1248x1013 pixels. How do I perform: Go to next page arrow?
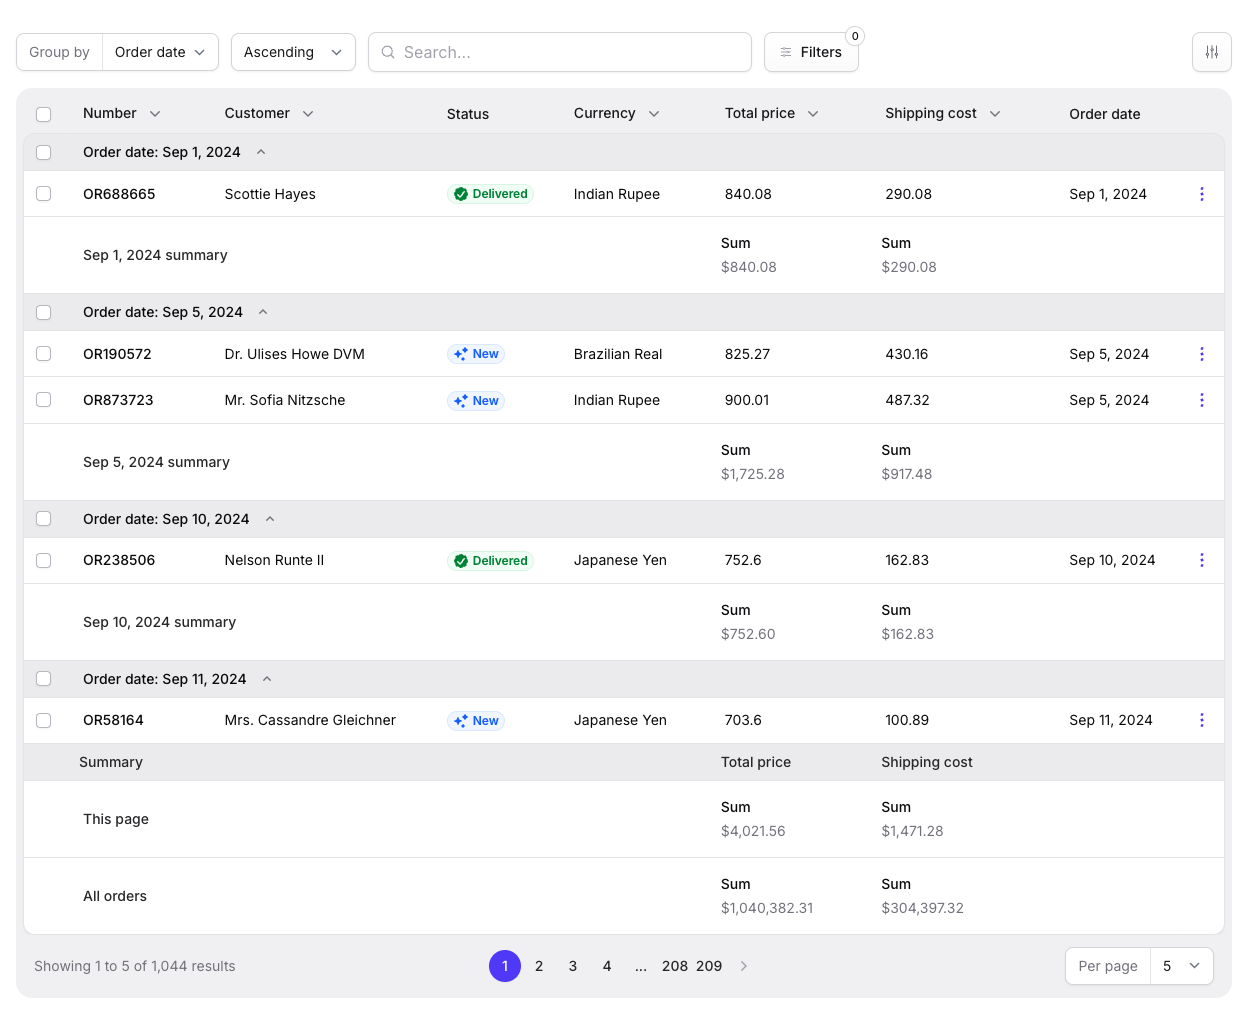click(743, 966)
